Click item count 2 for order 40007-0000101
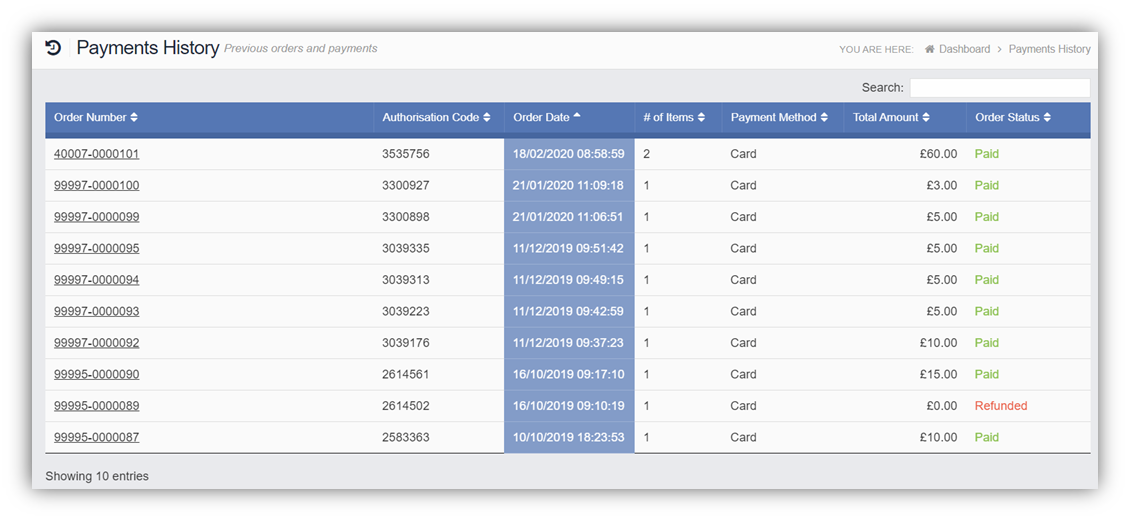Image resolution: width=1130 pixels, height=521 pixels. point(646,153)
